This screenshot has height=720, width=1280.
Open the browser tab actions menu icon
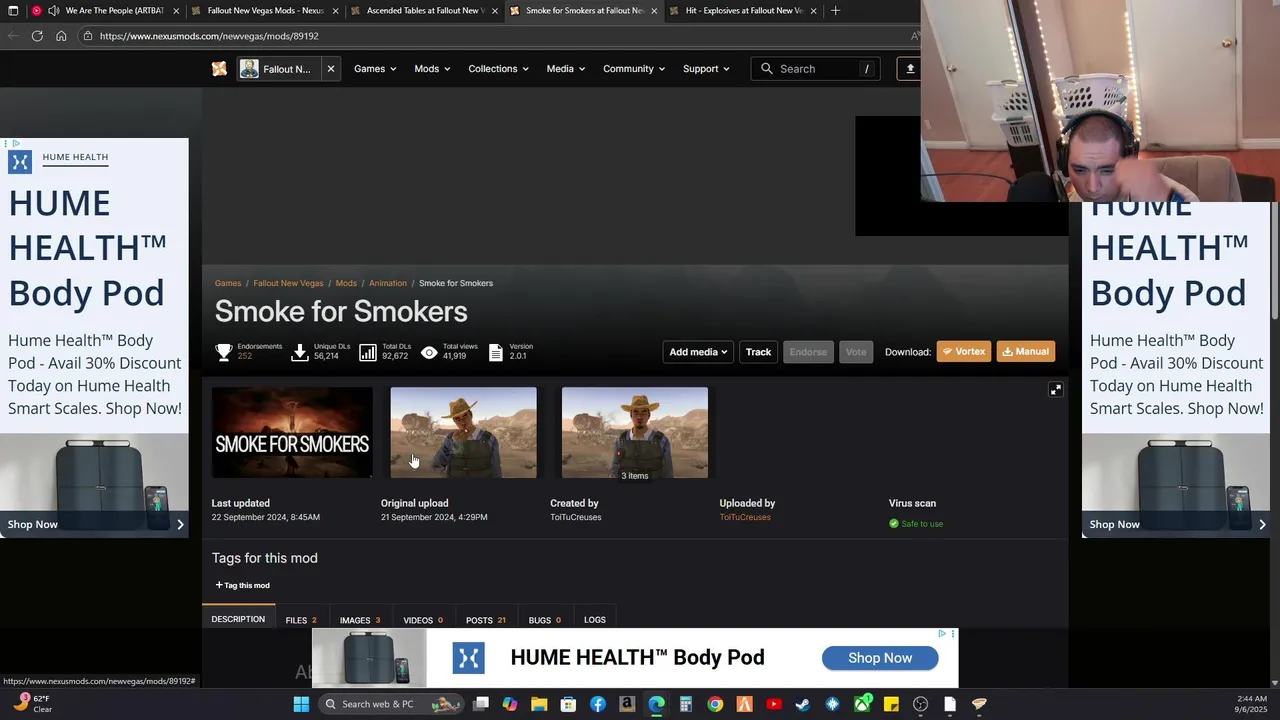[14, 10]
